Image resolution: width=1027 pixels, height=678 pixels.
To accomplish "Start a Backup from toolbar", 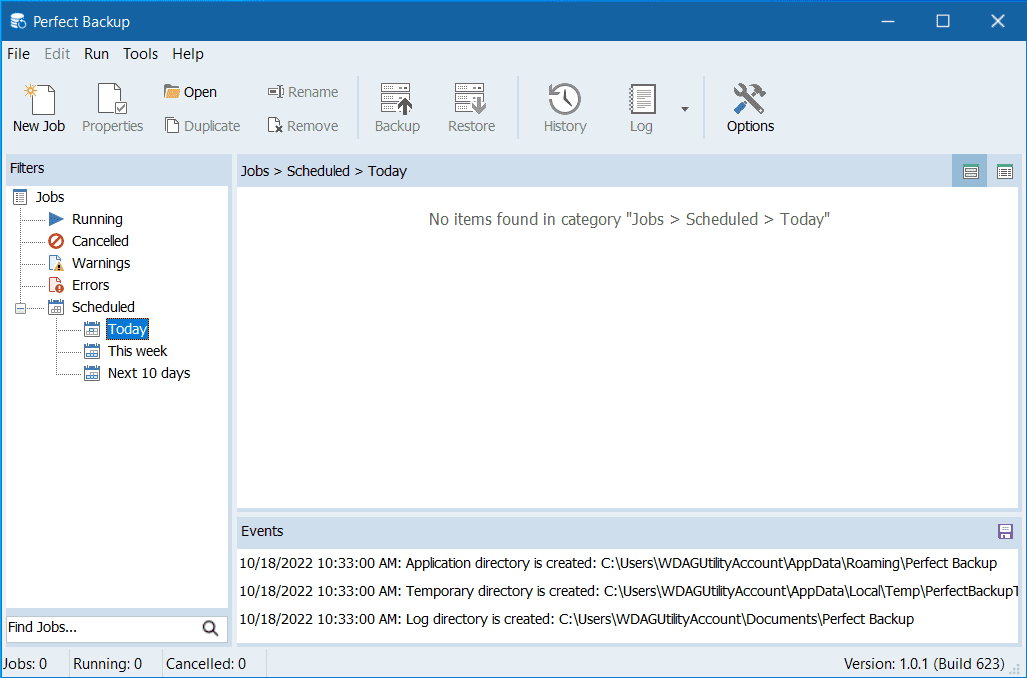I will 397,108.
